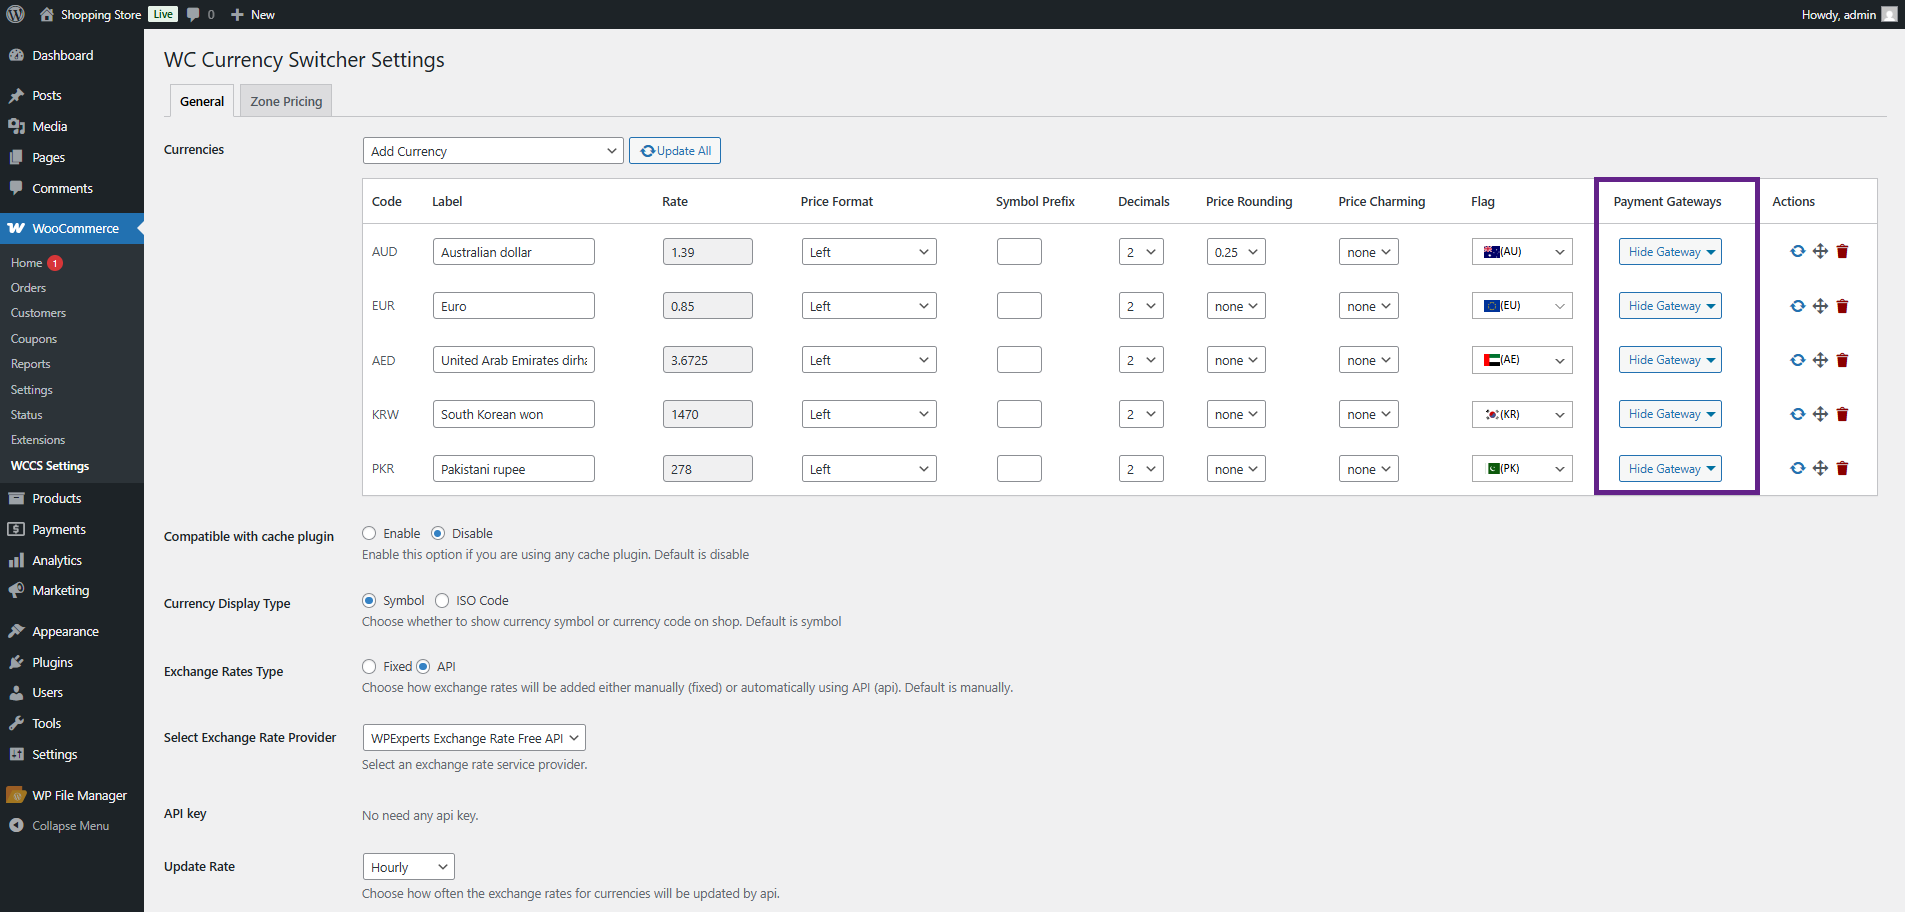Open AED flag selector dropdown
This screenshot has height=912, width=1905.
pos(1522,360)
